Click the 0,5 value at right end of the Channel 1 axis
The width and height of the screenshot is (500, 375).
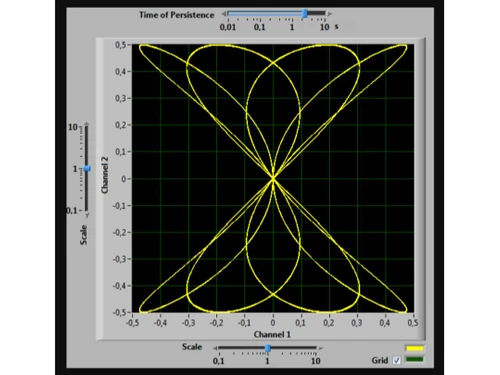pos(412,323)
